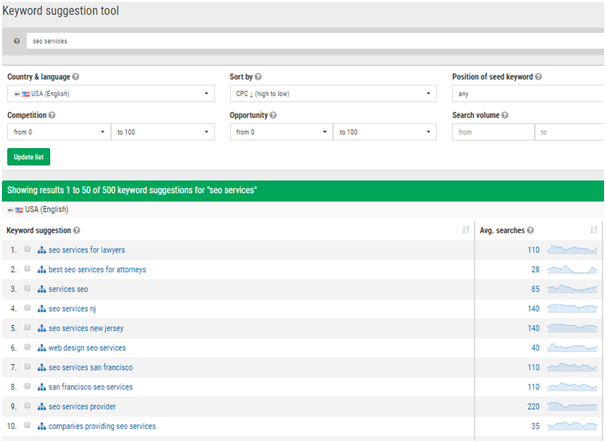Screen dimensions: 606x443
Task: Check the box for seo services new jersey
Action: [x=27, y=327]
